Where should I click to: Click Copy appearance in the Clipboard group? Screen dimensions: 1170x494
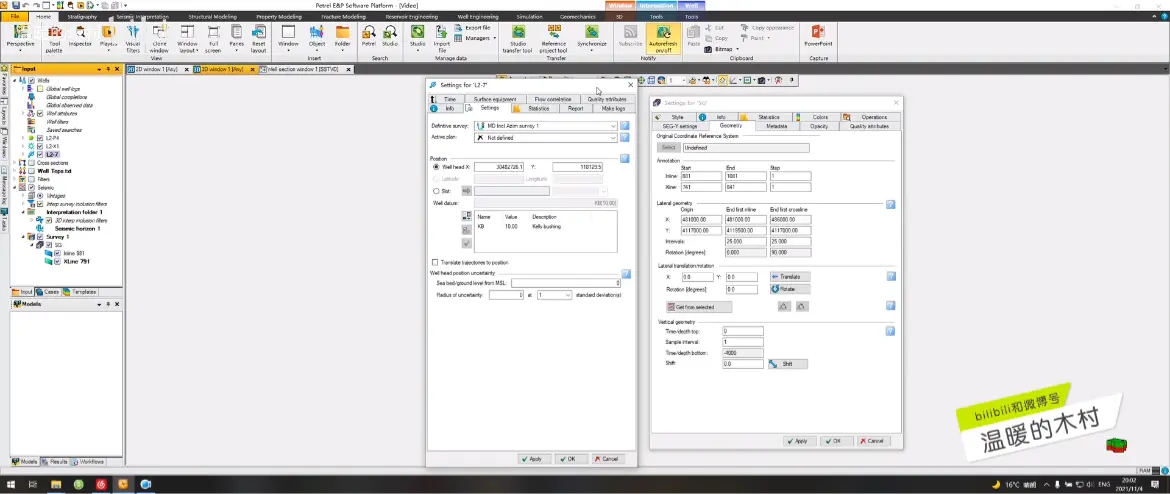(x=768, y=28)
